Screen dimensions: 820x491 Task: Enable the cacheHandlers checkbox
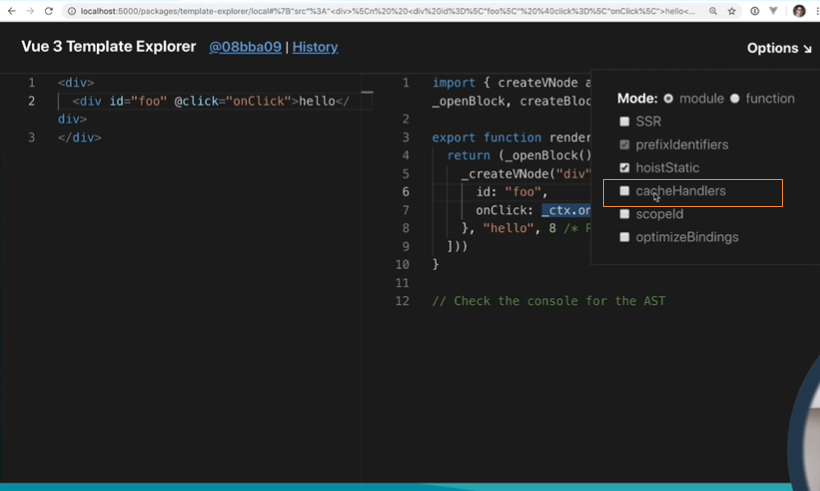(x=624, y=191)
